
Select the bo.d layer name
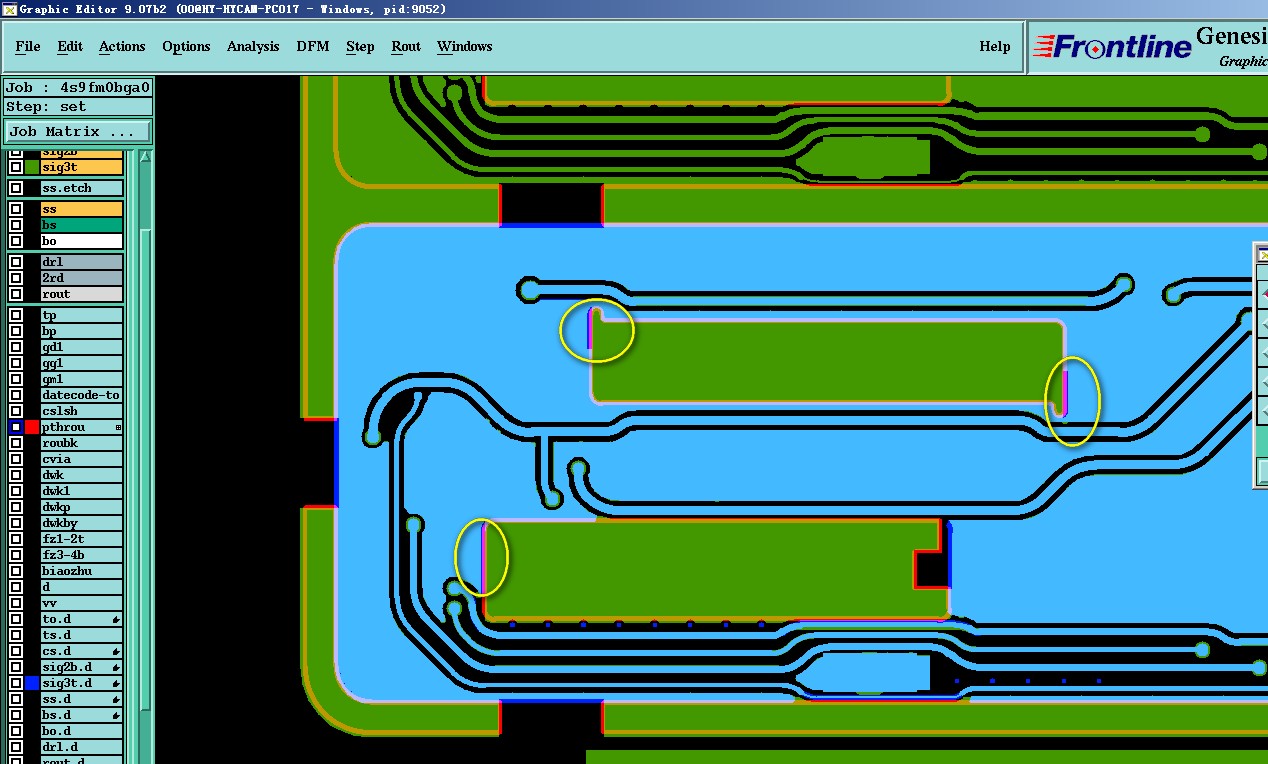(x=81, y=731)
